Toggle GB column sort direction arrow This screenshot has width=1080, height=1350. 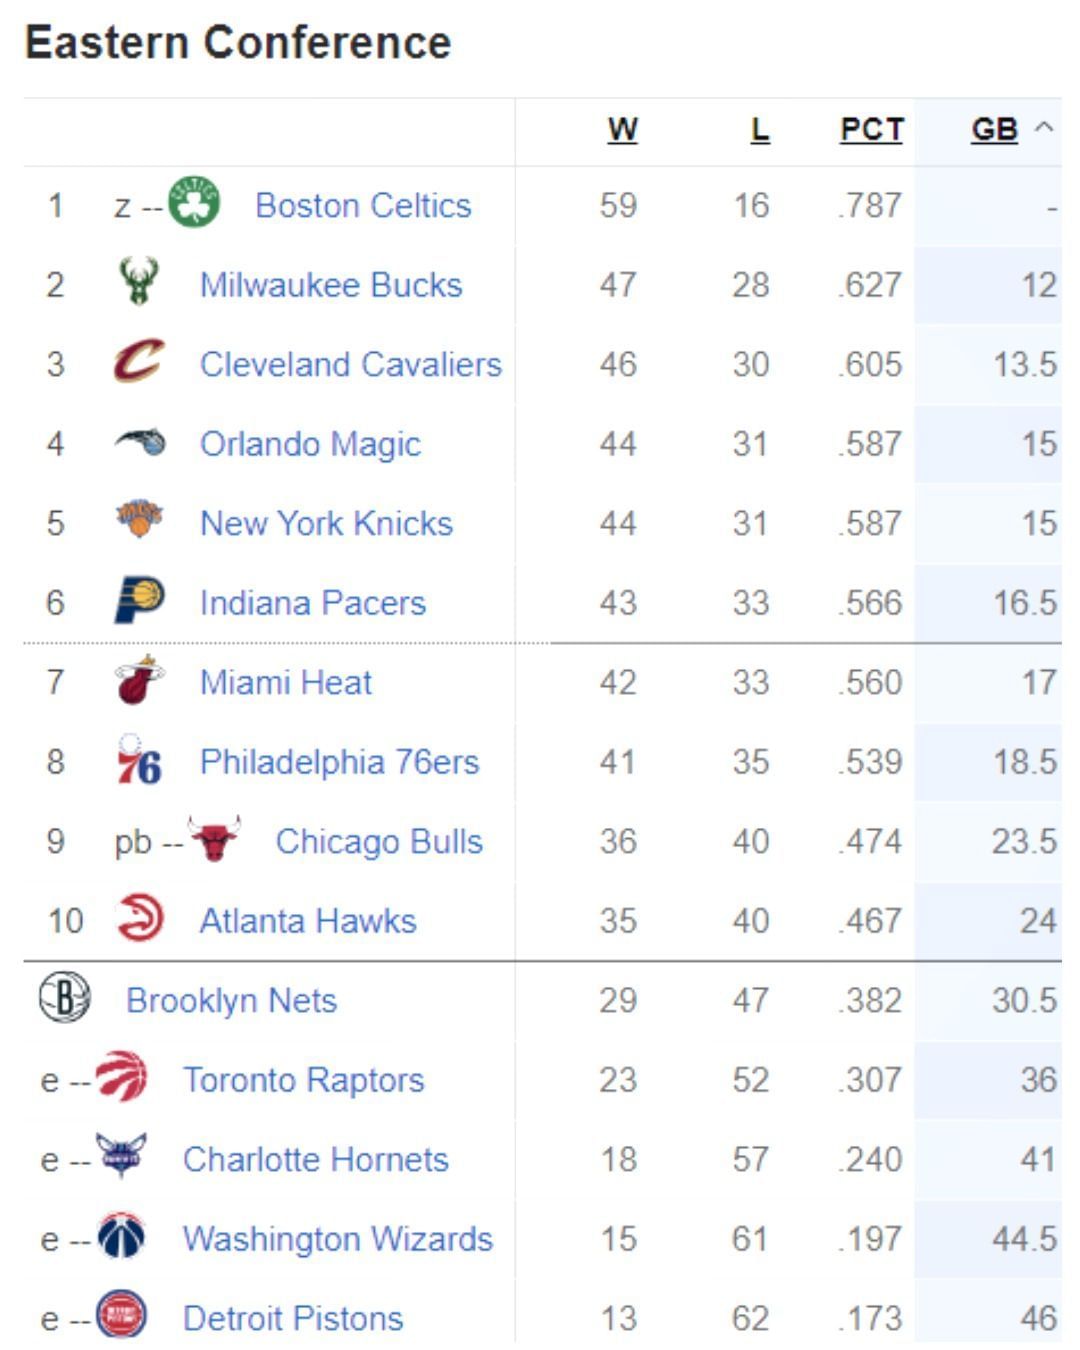click(x=1044, y=128)
